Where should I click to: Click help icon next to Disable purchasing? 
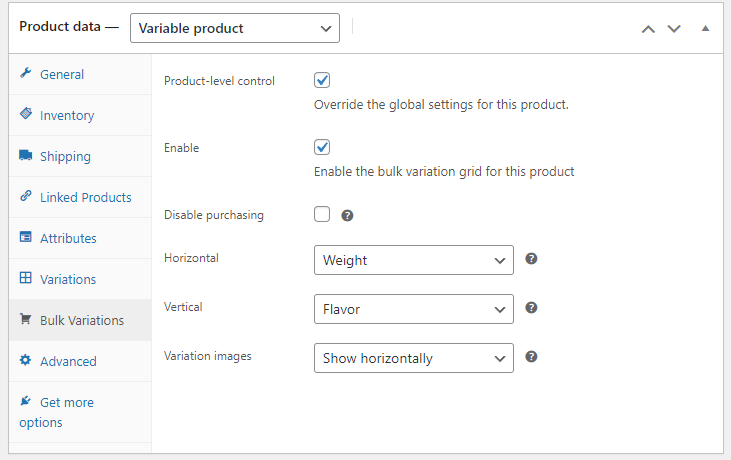click(347, 215)
